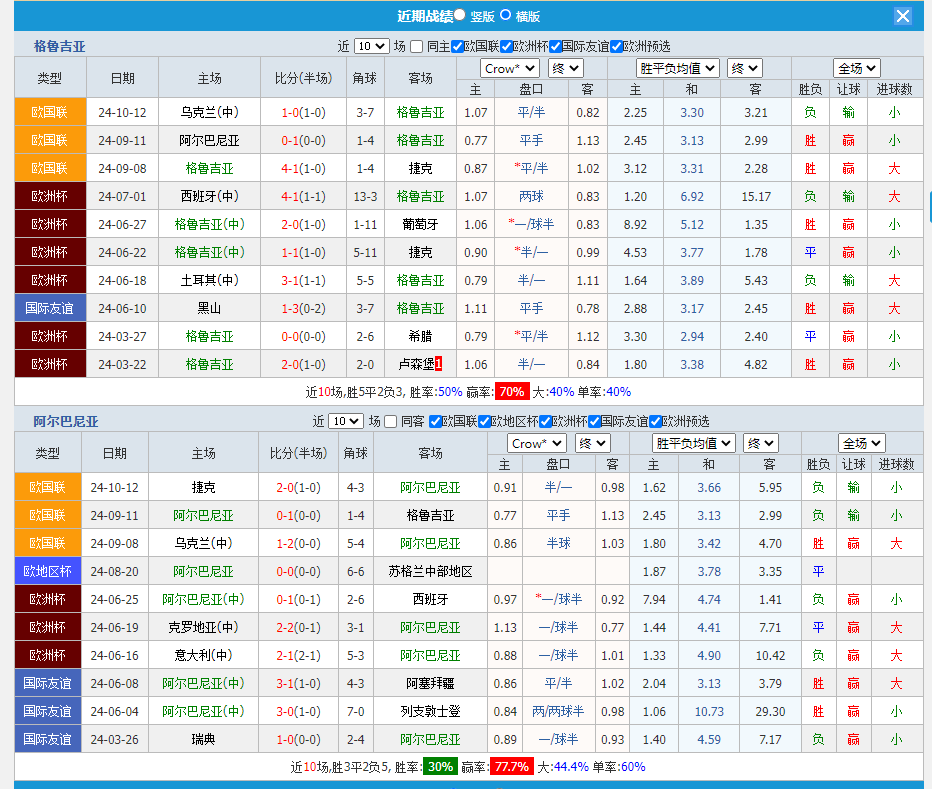The width and height of the screenshot is (932, 789).
Task: Select the 竖版 layout radio button
Action: tap(459, 15)
